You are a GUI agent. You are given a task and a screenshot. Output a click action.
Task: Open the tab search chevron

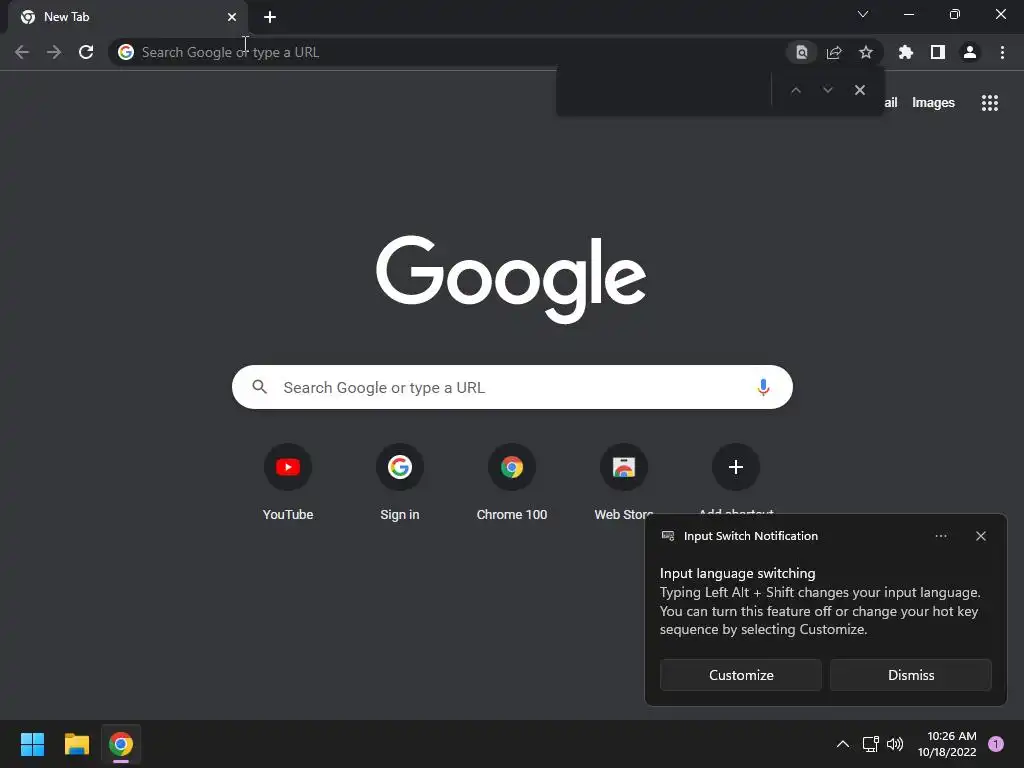863,14
